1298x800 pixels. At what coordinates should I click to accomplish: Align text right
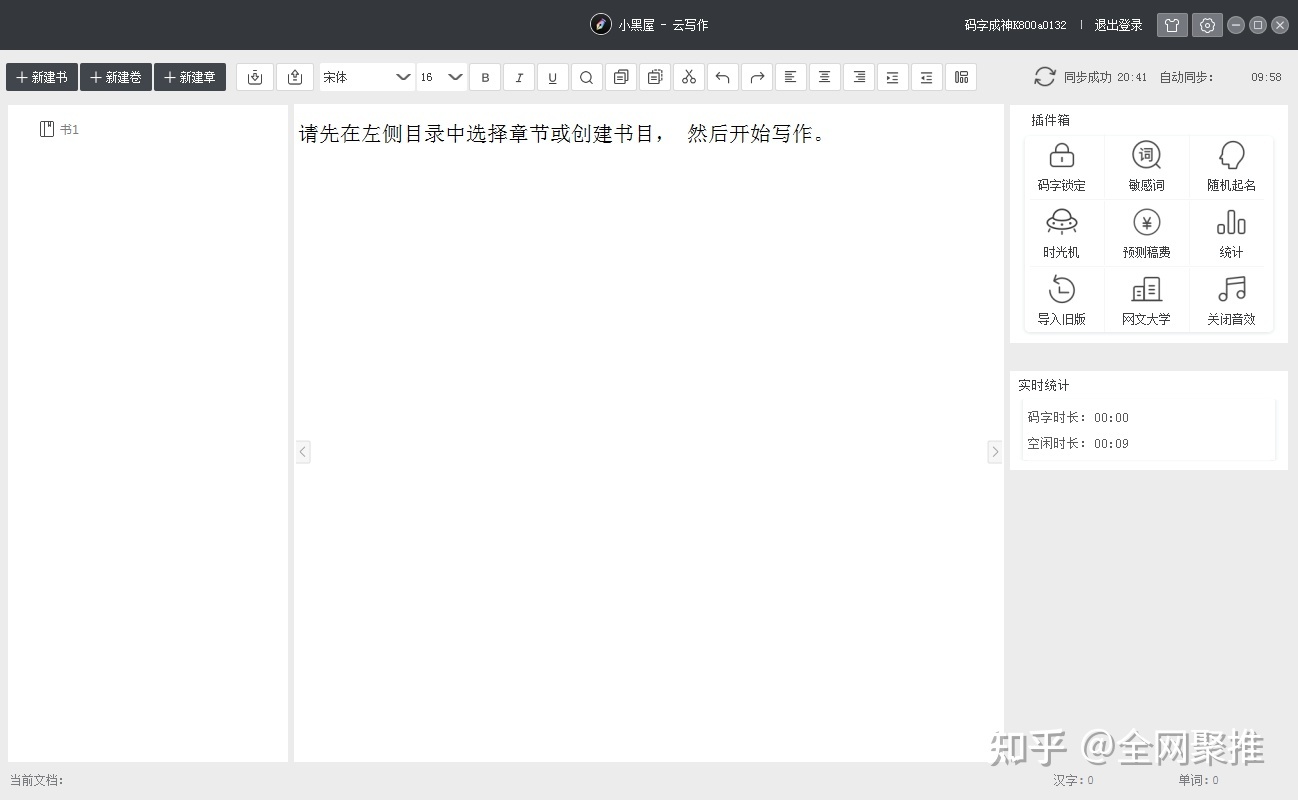pyautogui.click(x=859, y=77)
